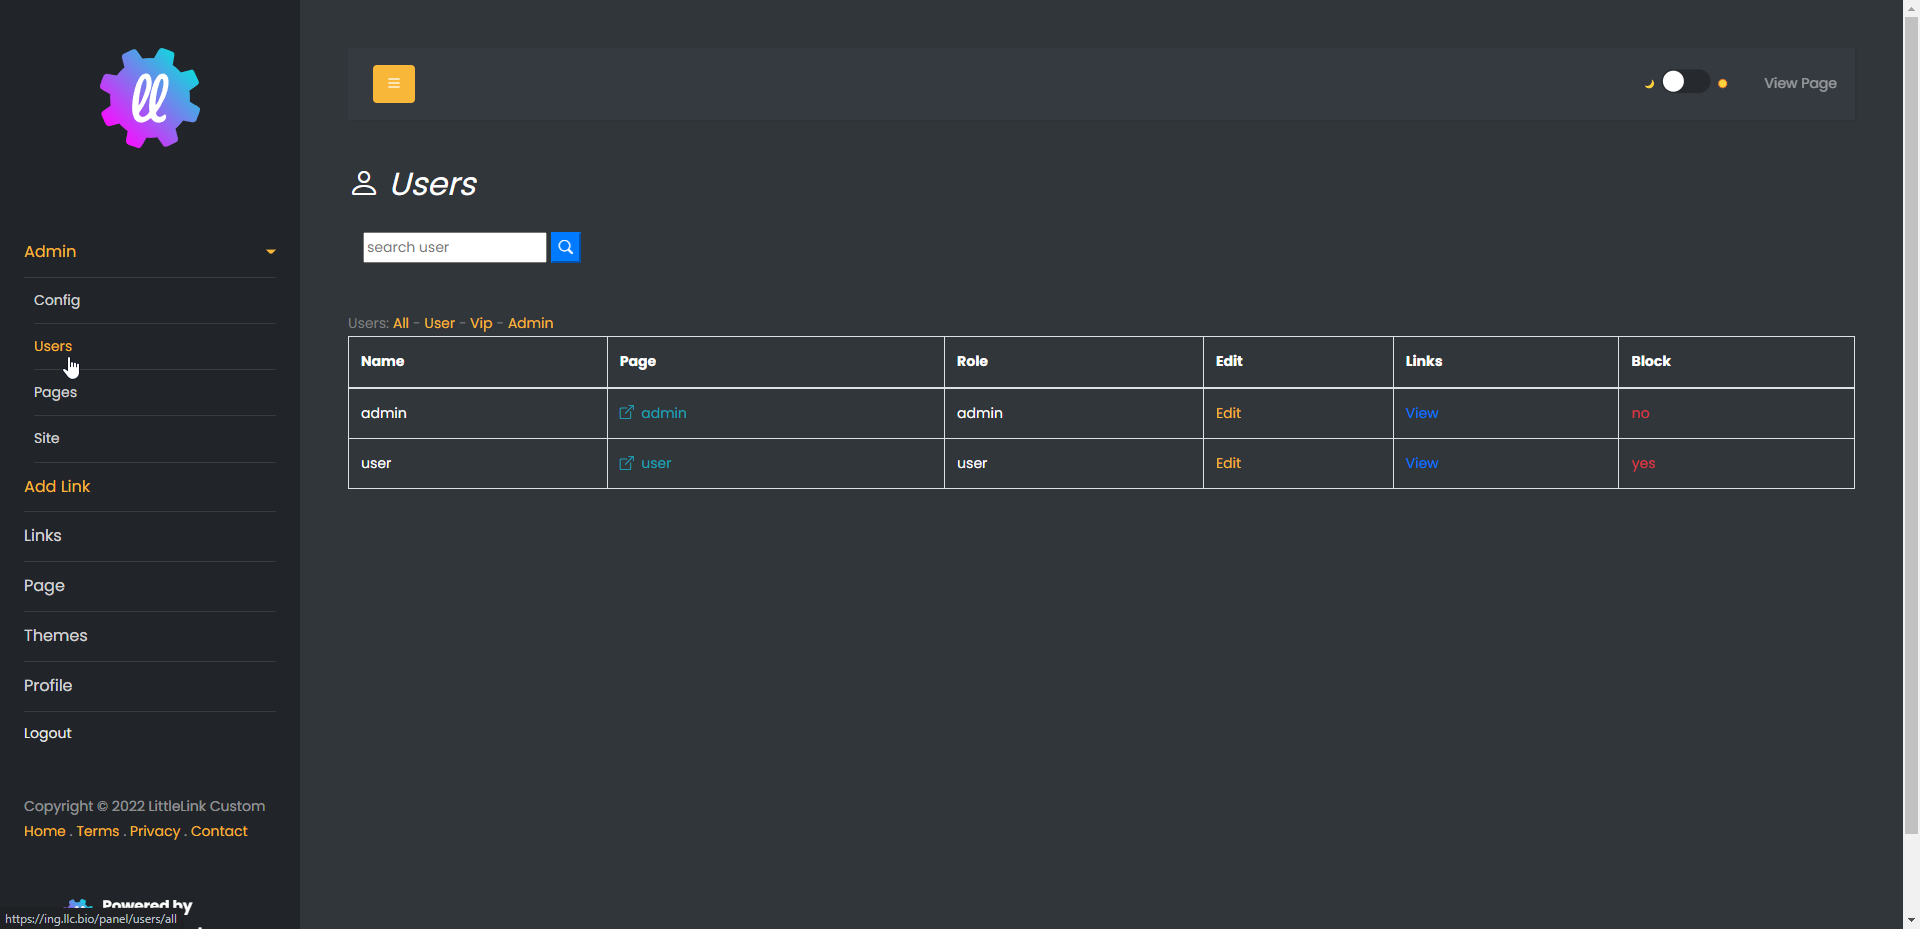Focus the search user input field
Viewport: 1920px width, 929px height.
454,247
